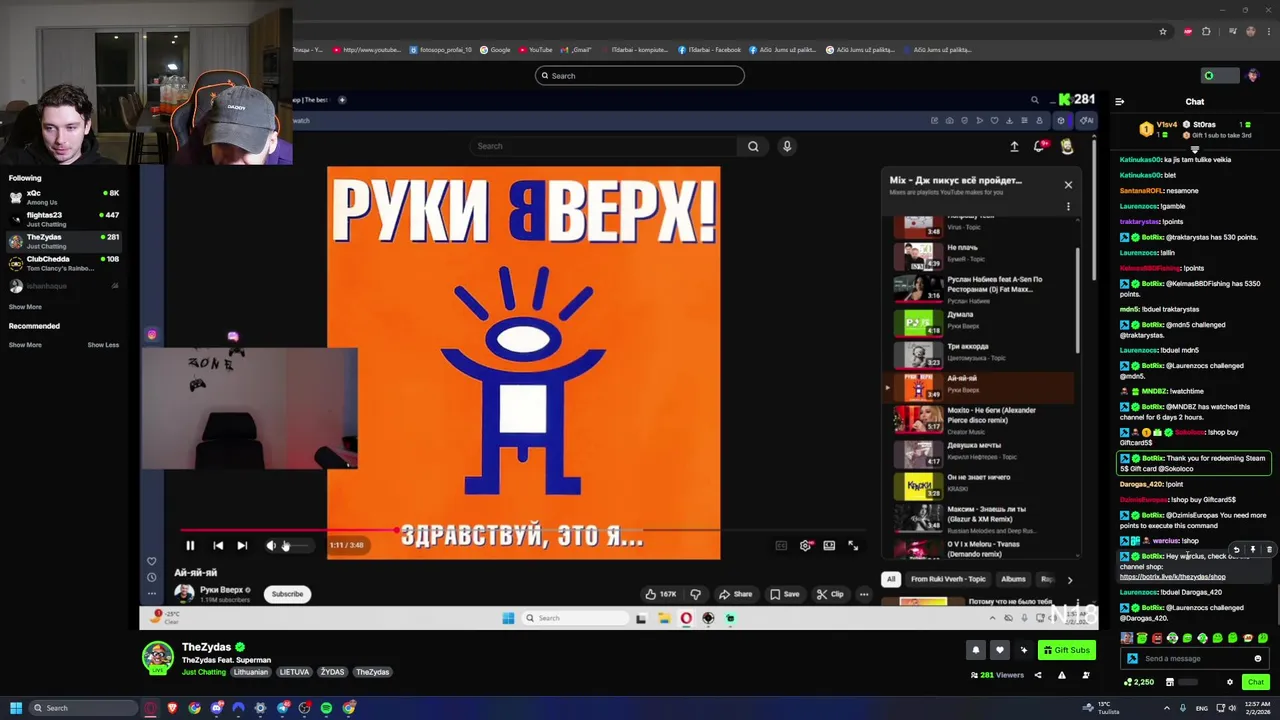Open ClubChedda channel in Following list

tap(64, 263)
